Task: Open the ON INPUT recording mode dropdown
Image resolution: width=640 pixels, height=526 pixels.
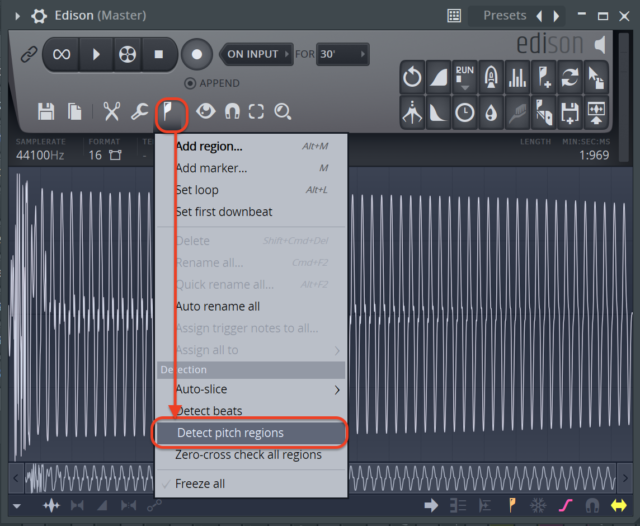Action: (x=255, y=54)
